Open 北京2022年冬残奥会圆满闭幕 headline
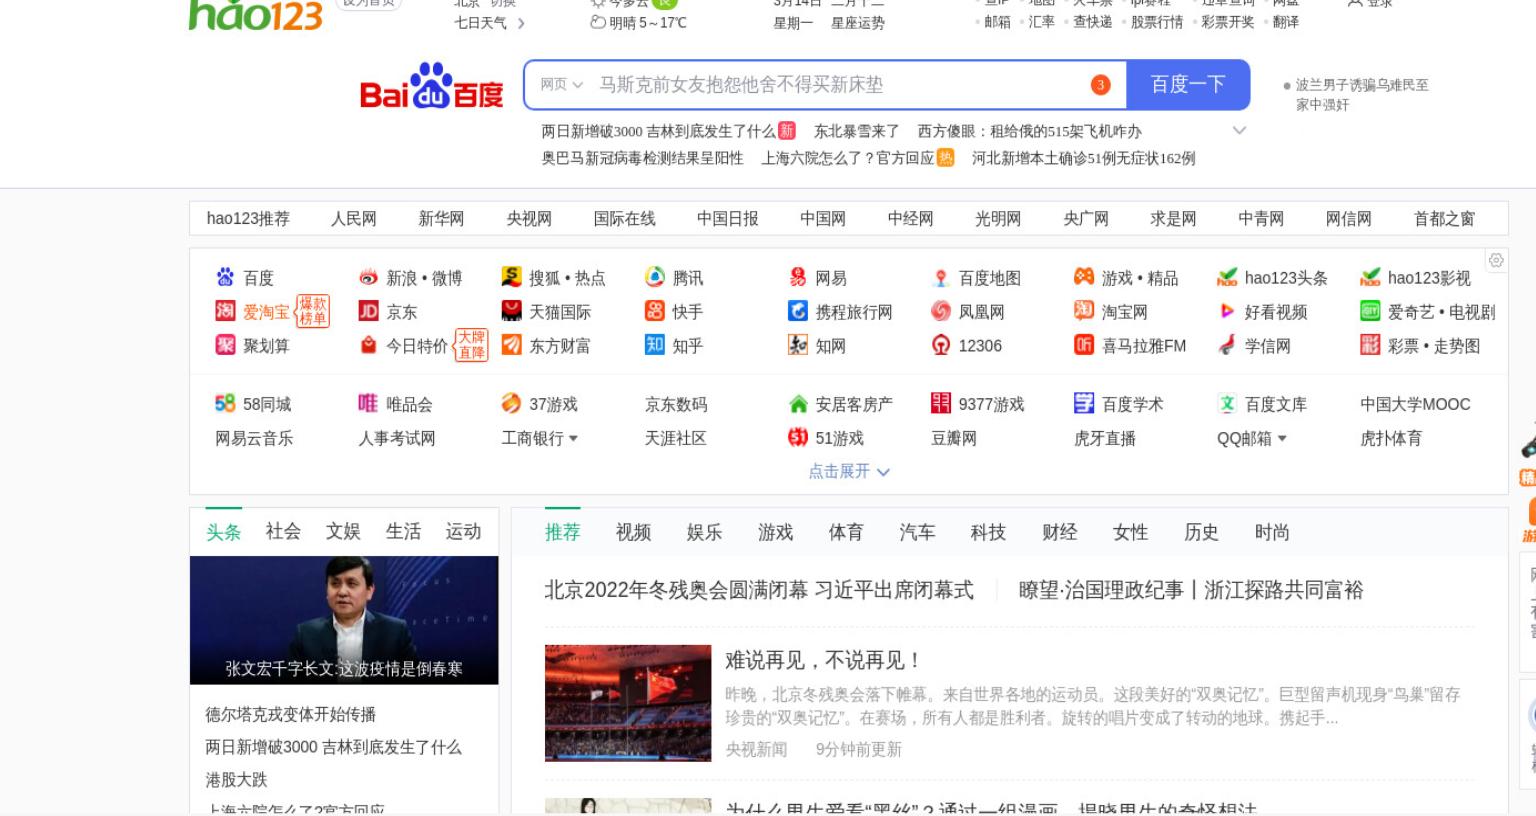 pos(758,590)
